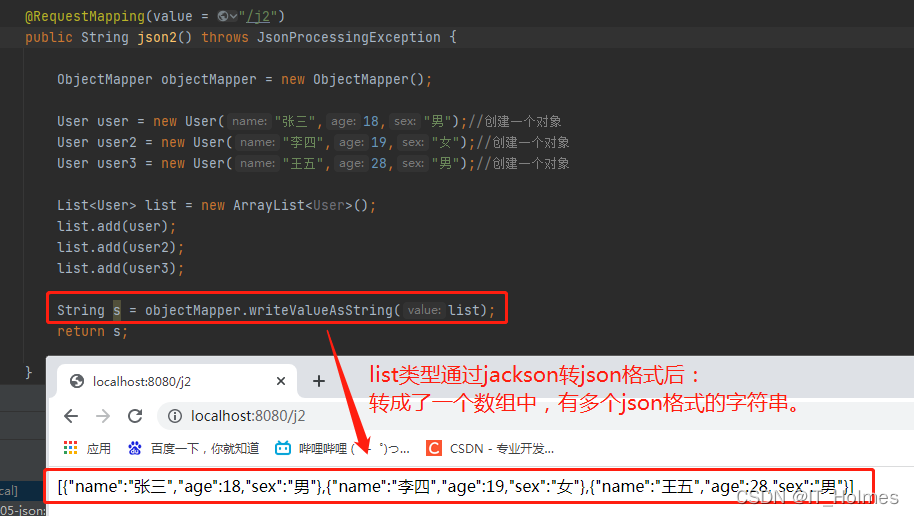The width and height of the screenshot is (914, 516).
Task: View site information icon in address bar
Action: (x=174, y=416)
